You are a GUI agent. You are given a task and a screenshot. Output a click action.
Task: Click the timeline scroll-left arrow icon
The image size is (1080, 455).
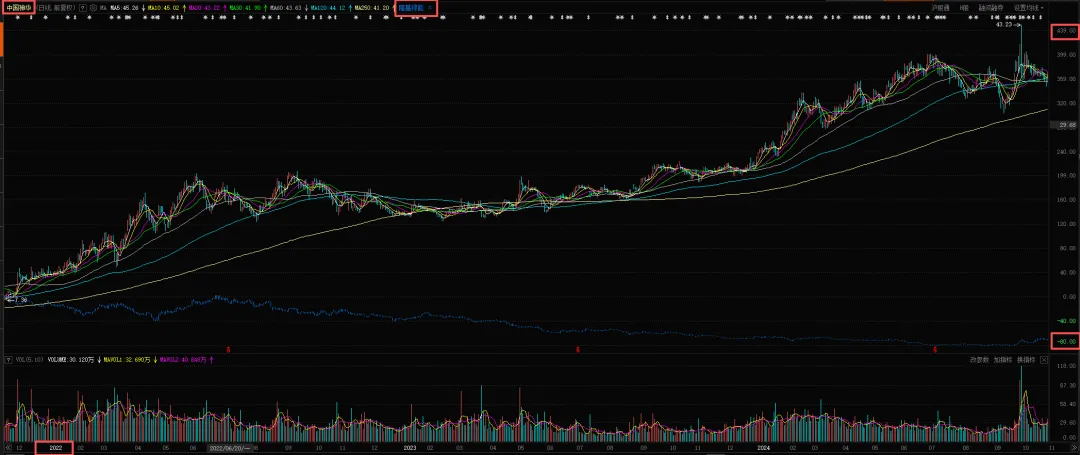click(6, 447)
